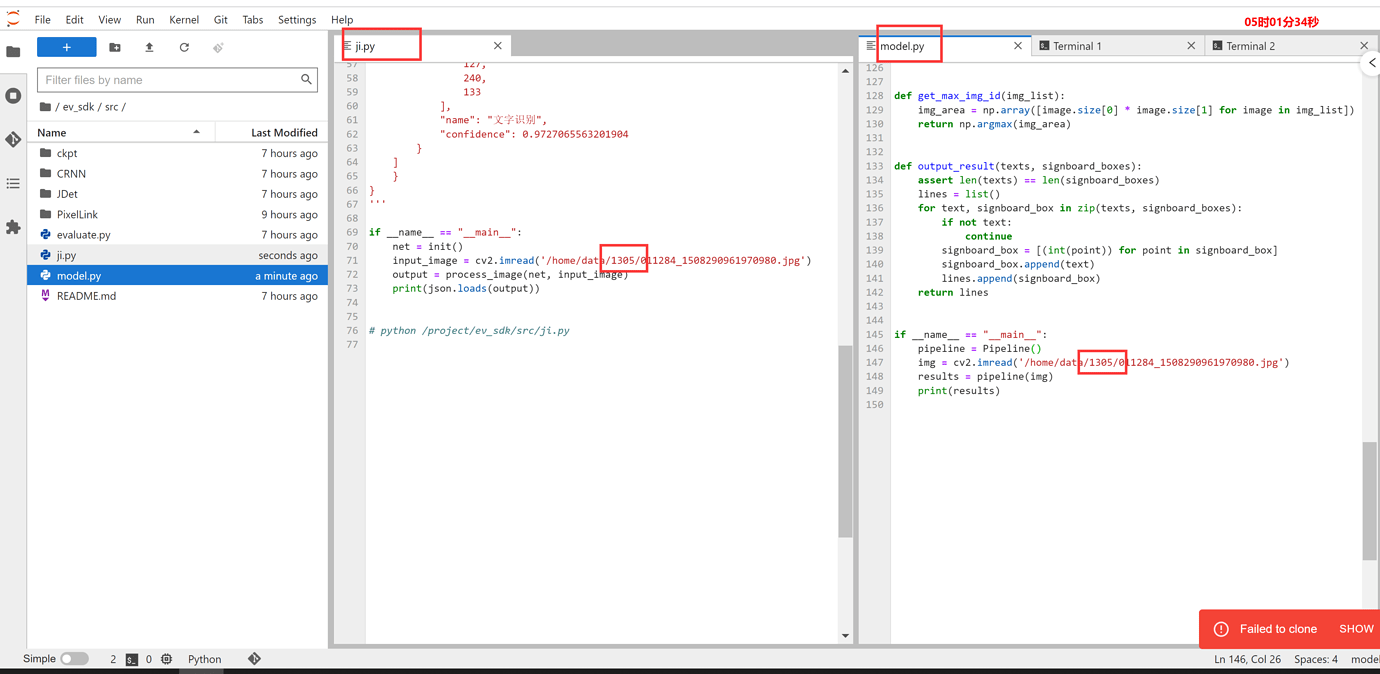Screen dimensions: 1380x674
Task: Open the Extension Manager puzzle icon
Action: [13, 228]
